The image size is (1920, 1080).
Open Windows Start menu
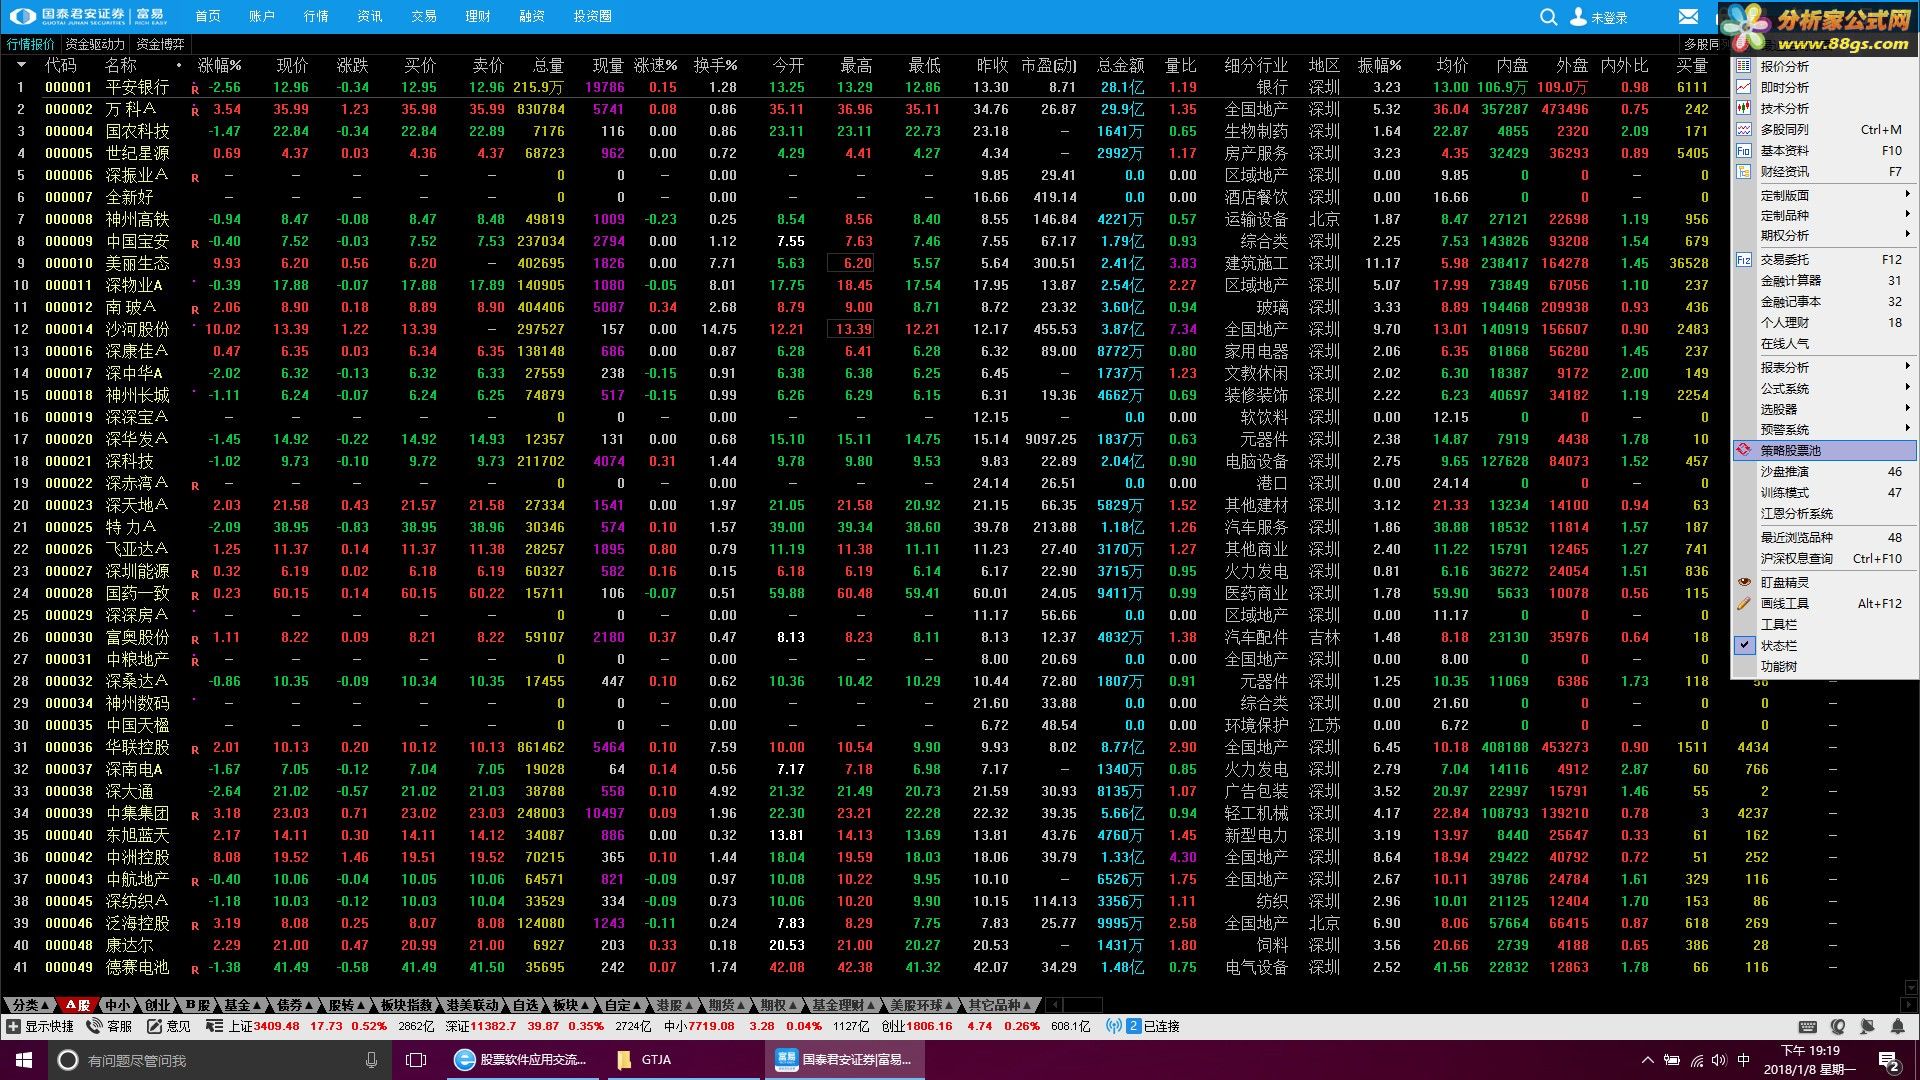24,1060
